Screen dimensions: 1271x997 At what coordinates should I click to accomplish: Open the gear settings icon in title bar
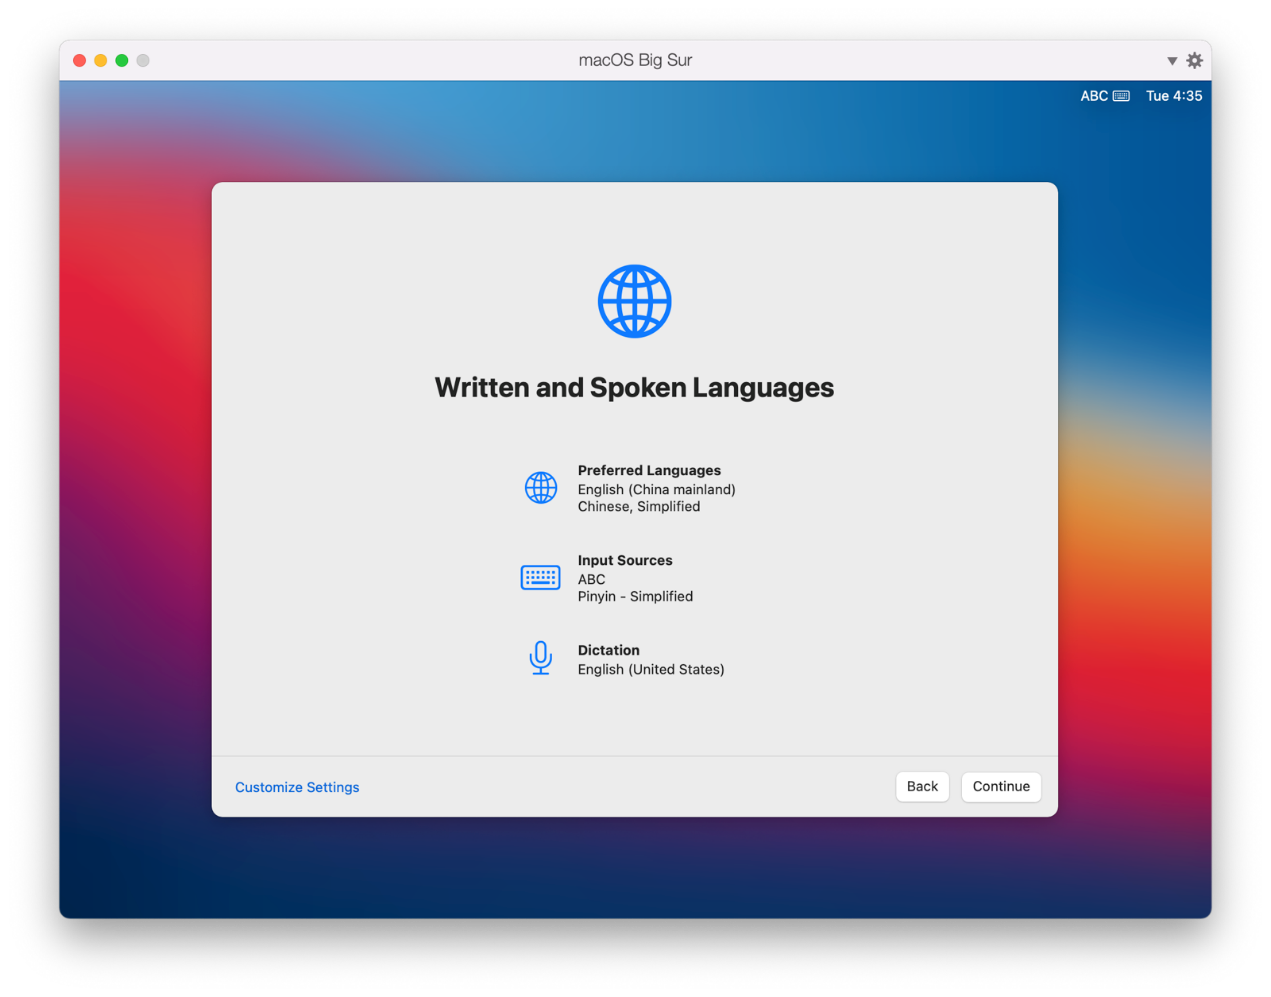tap(1194, 60)
